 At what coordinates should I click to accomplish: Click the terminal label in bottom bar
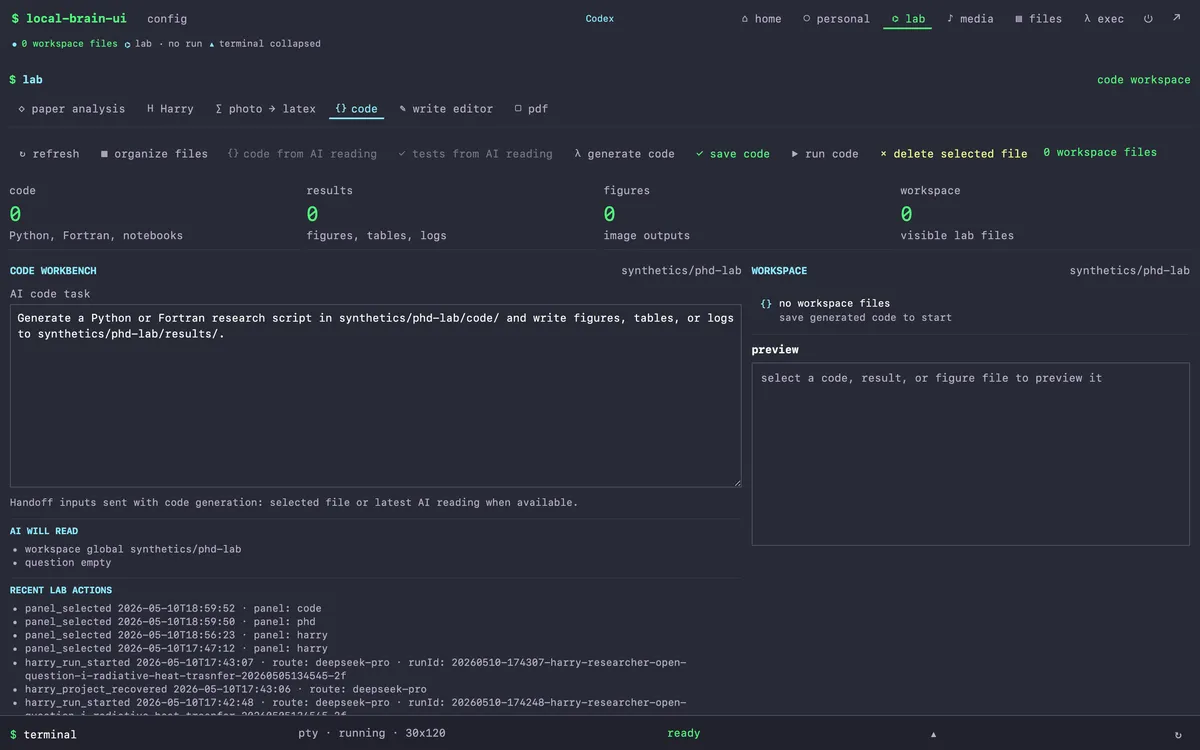pyautogui.click(x=43, y=734)
